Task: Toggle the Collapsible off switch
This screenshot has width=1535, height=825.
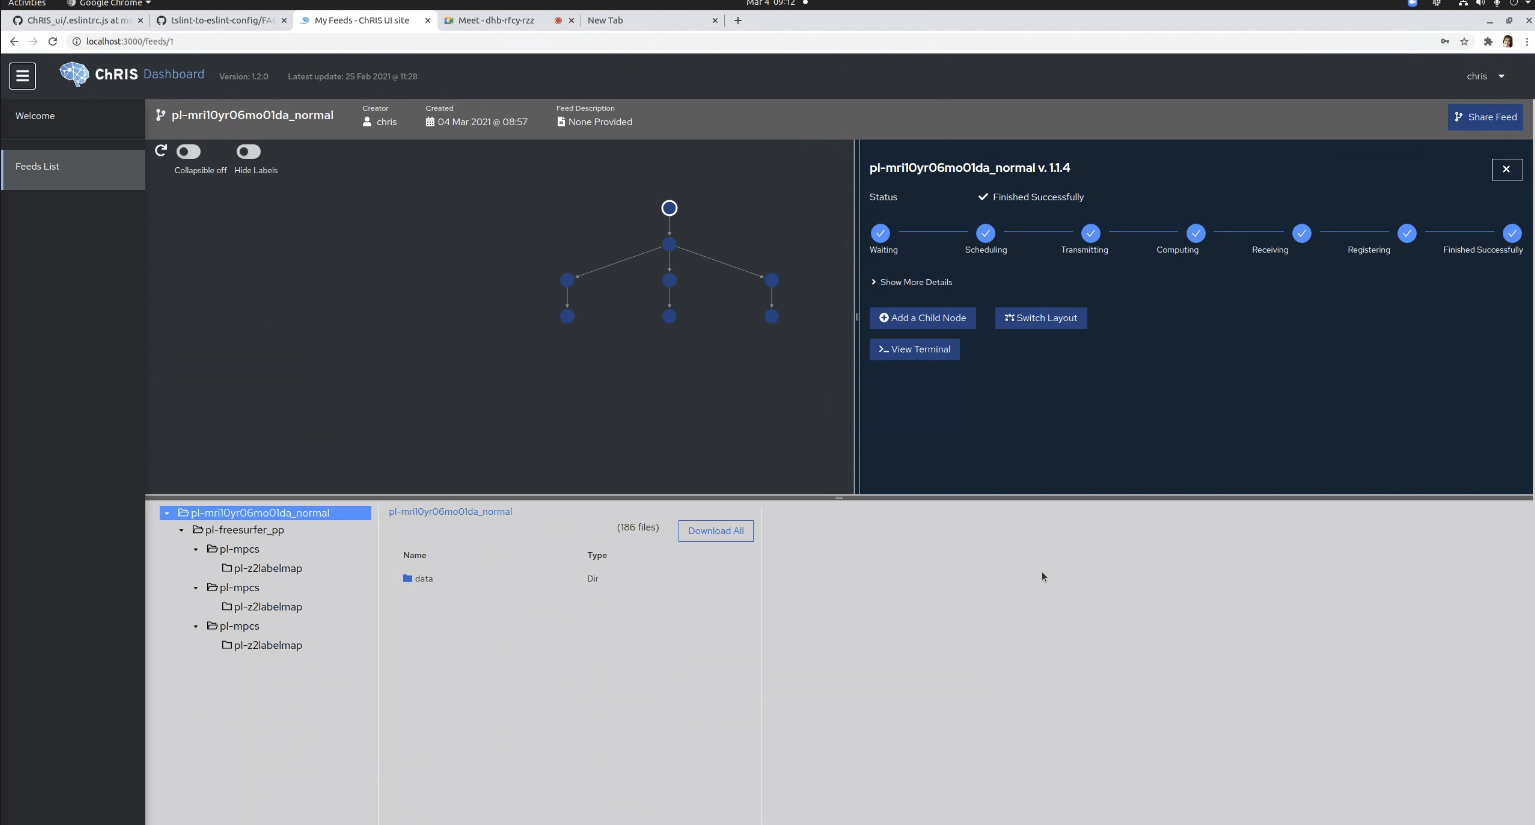Action: click(x=188, y=151)
